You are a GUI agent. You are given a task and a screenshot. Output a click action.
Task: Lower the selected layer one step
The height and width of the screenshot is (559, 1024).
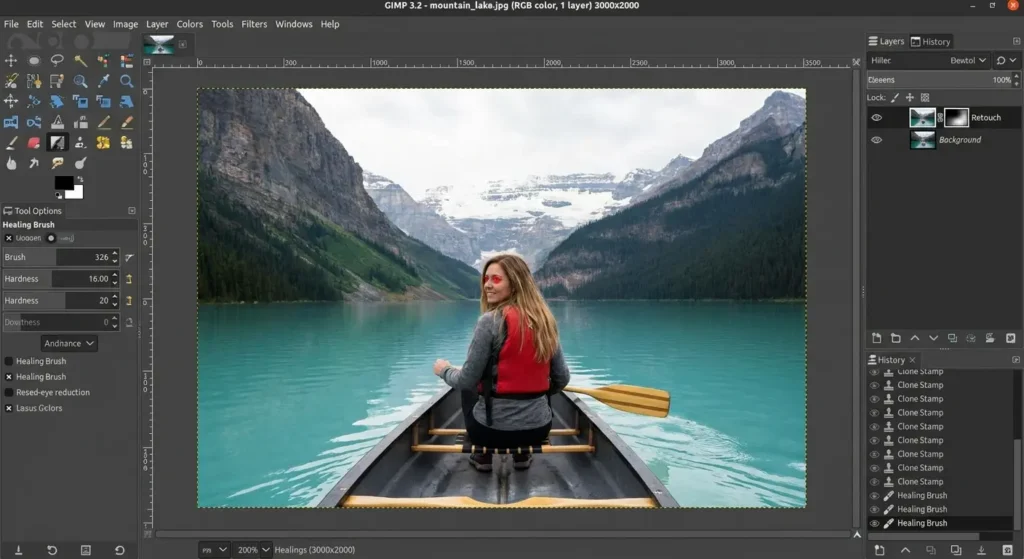click(933, 338)
